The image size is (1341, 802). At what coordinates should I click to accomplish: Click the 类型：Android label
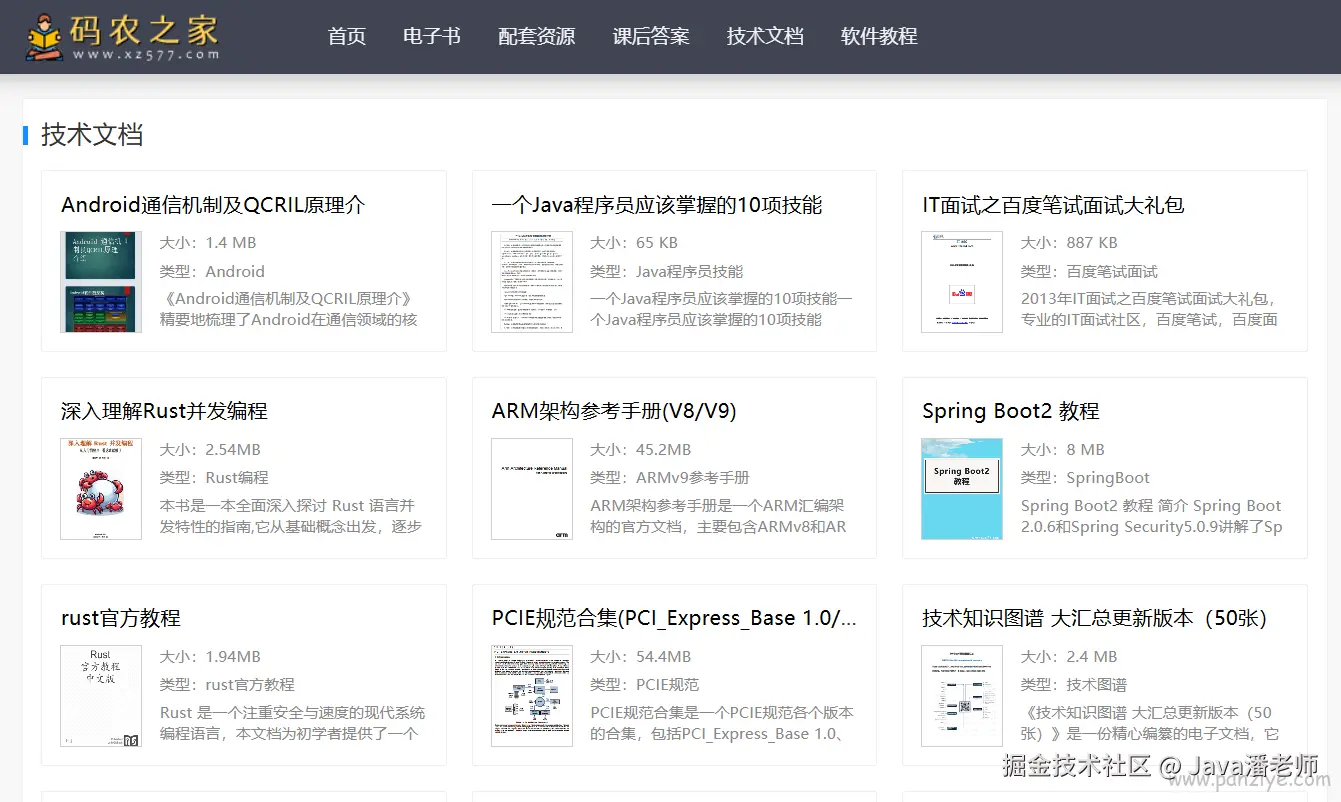click(212, 271)
